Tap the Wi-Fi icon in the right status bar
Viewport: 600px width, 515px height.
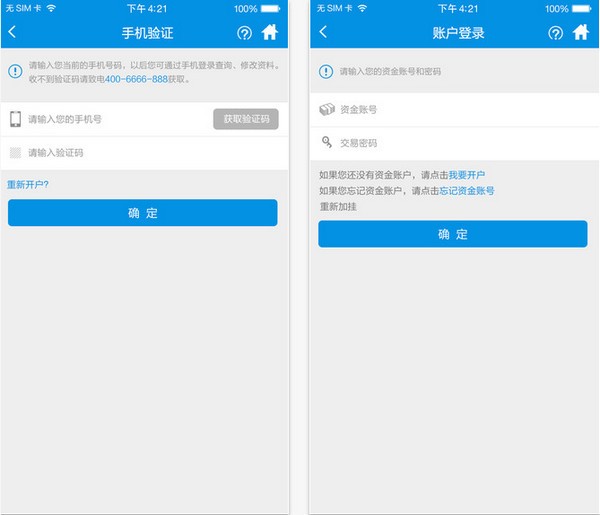pos(362,8)
